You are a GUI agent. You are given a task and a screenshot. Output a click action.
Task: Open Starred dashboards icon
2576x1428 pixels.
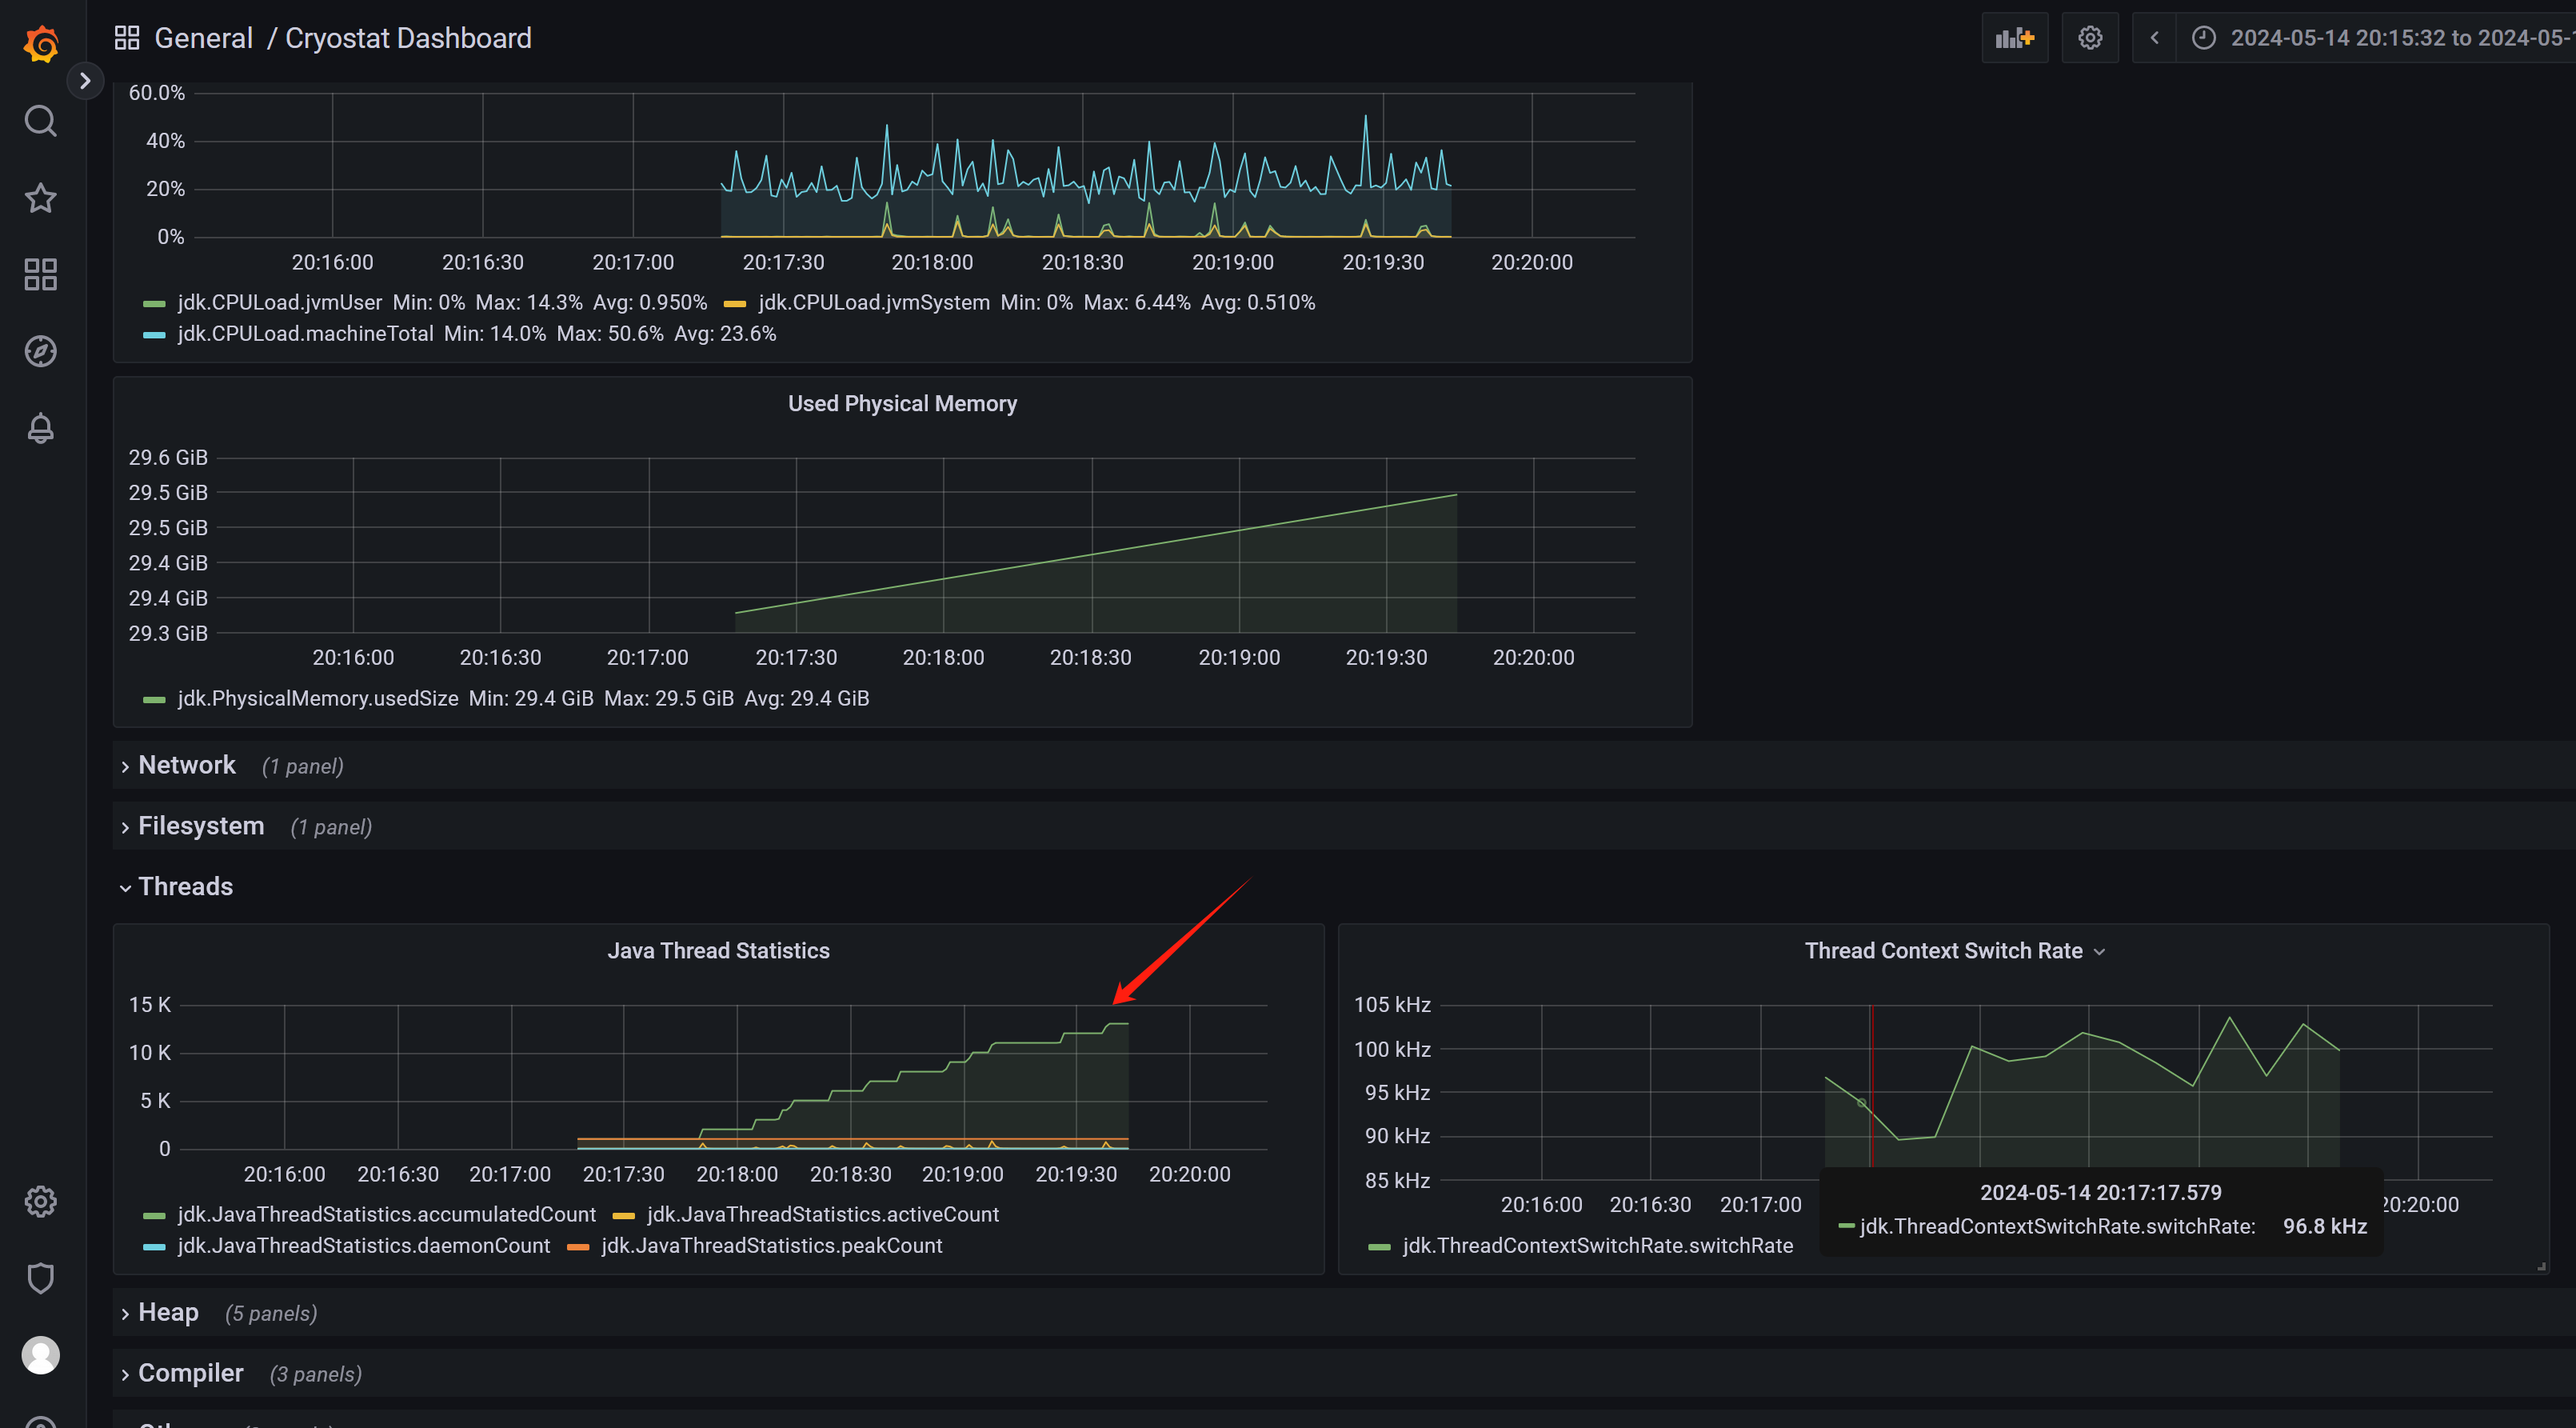tap(41, 198)
